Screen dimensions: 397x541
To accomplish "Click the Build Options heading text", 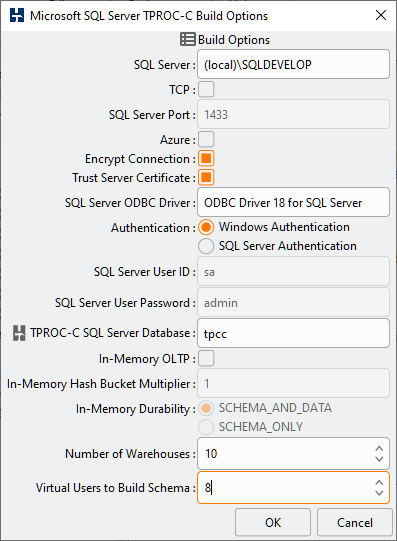I will tap(234, 40).
